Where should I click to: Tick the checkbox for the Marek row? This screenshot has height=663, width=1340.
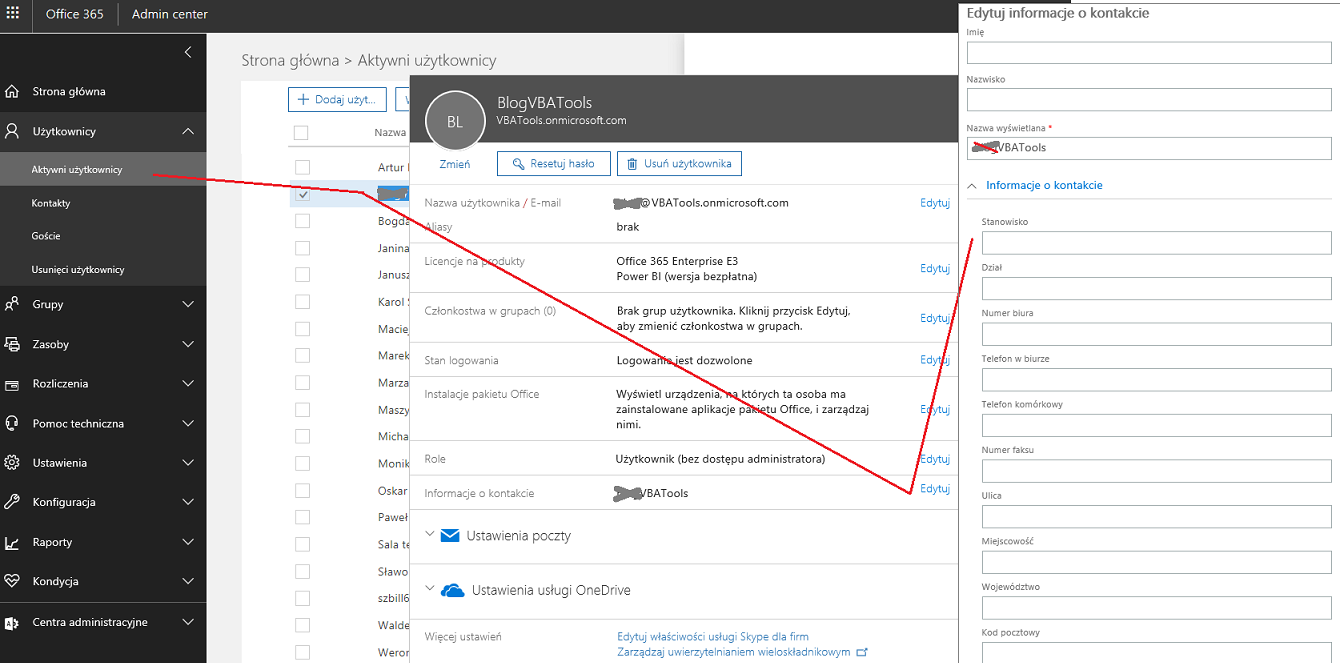302,356
